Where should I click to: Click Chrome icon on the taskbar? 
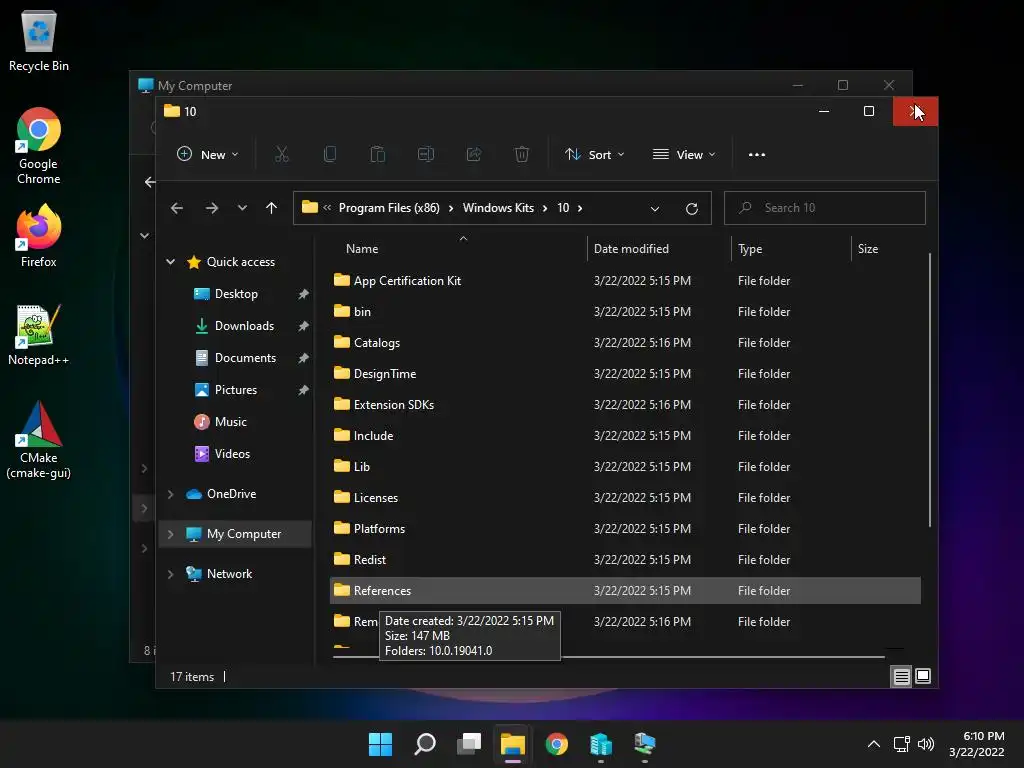[556, 744]
